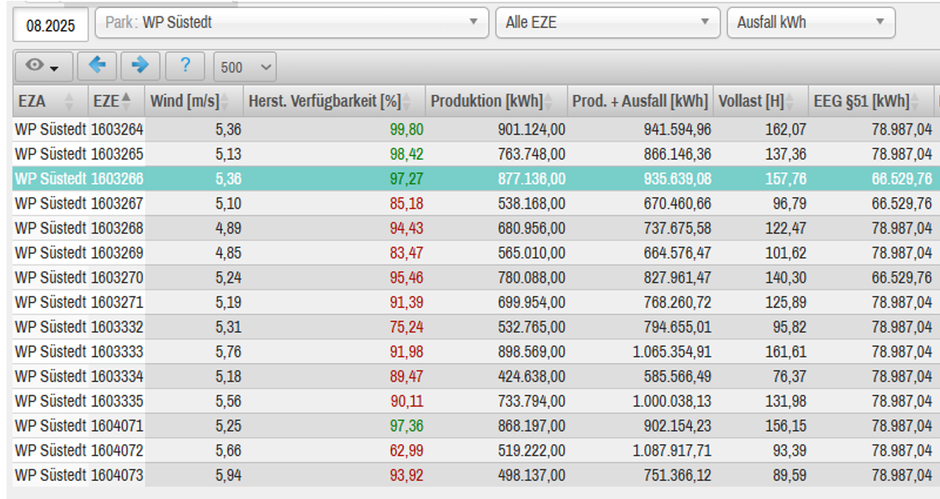940x499 pixels.
Task: Sort by Produktion [kWh] column
Action: click(x=496, y=101)
